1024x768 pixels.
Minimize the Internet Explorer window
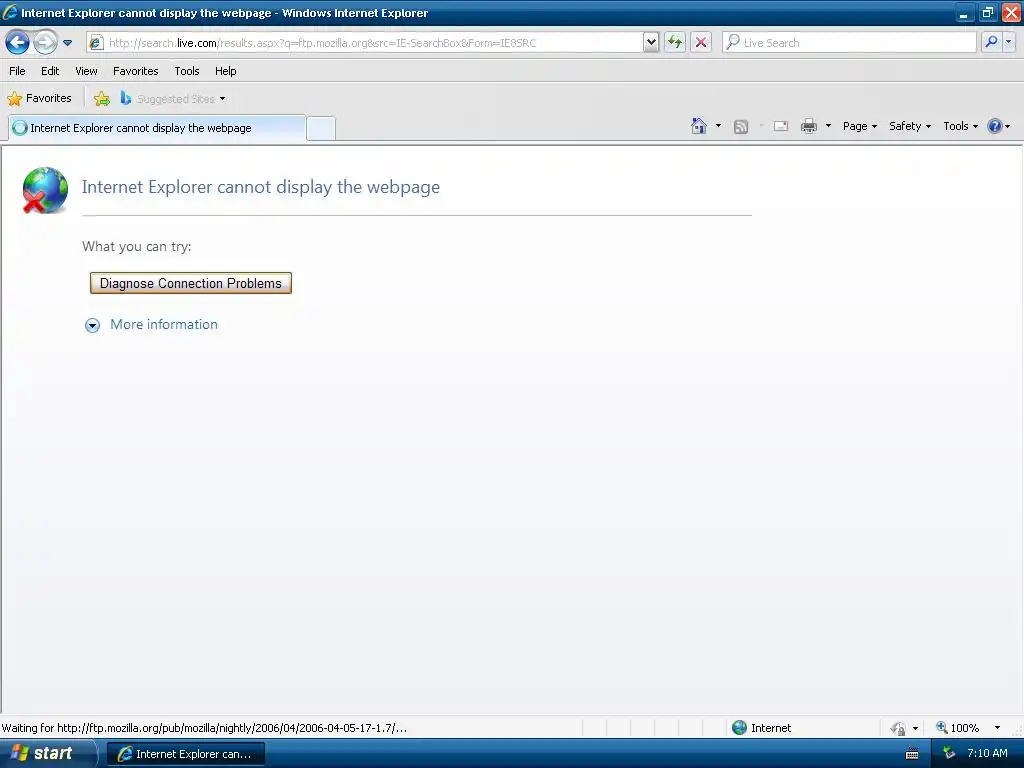pyautogui.click(x=963, y=13)
